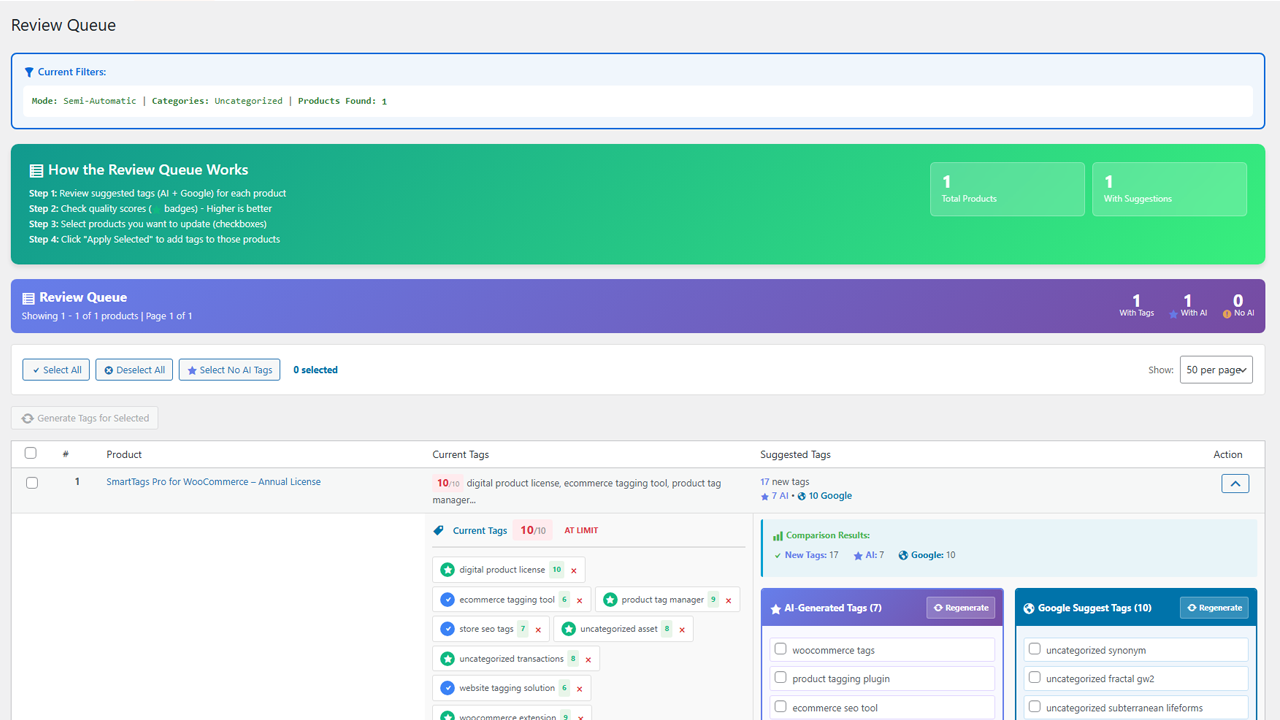Viewport: 1280px width, 720px height.
Task: Remove the "store seo tags" tag via its red x
Action: (538, 629)
